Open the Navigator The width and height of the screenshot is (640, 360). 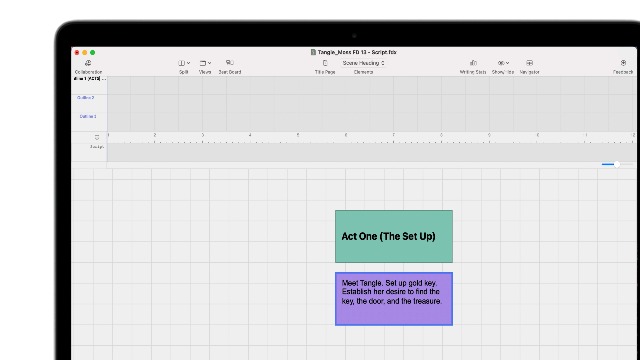coord(529,66)
